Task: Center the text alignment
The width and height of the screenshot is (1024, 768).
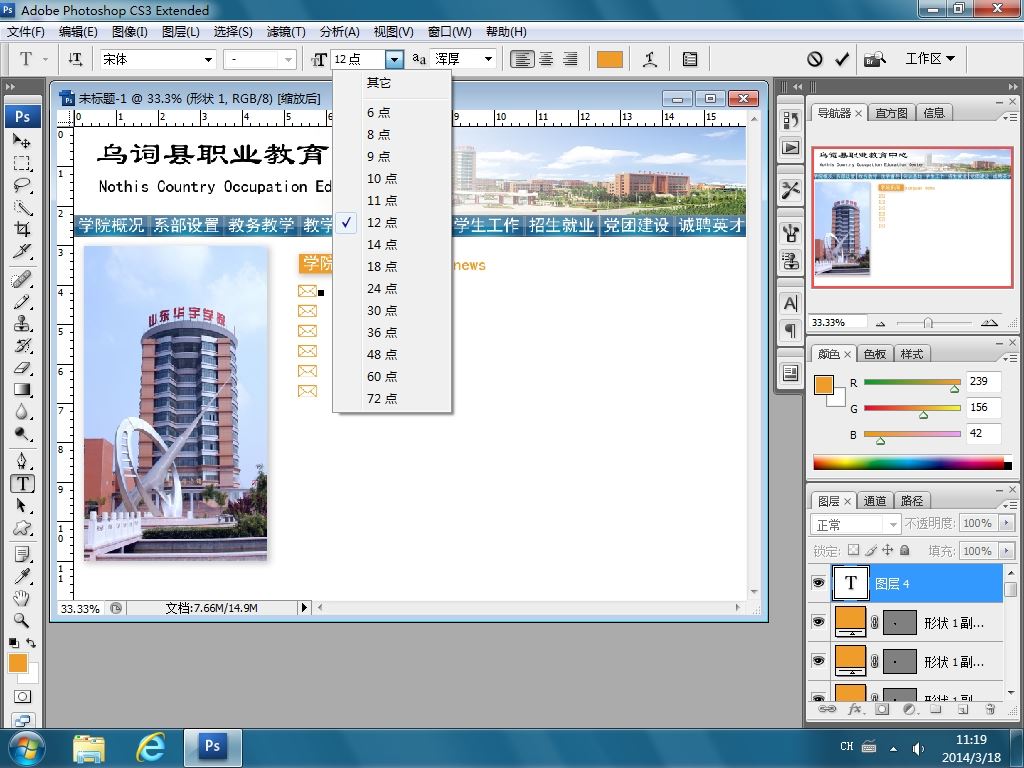Action: (546, 59)
